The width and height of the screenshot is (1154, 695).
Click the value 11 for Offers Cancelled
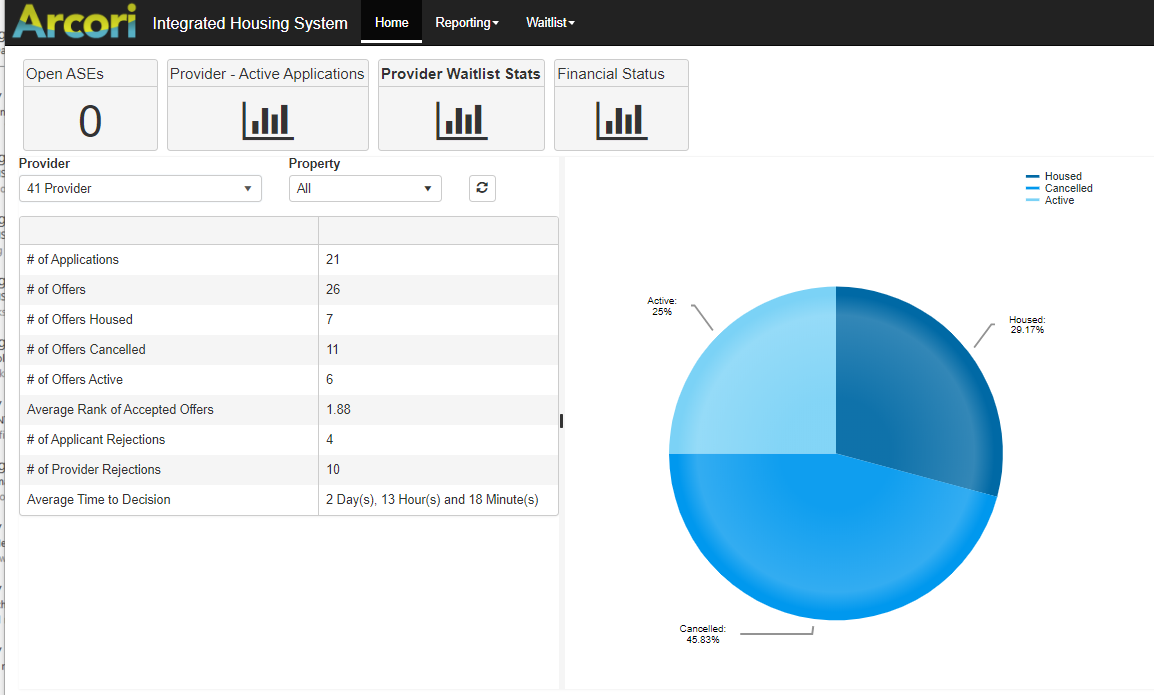[x=333, y=350]
